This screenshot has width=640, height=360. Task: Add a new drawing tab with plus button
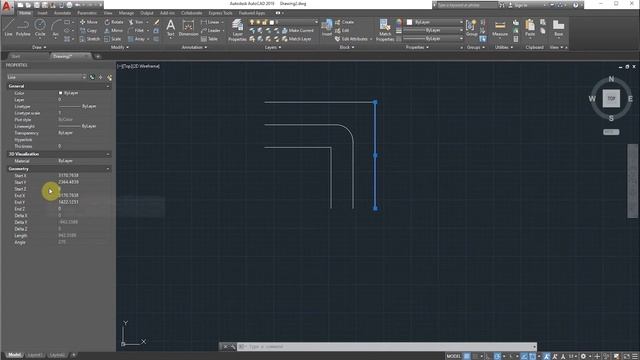pyautogui.click(x=98, y=56)
